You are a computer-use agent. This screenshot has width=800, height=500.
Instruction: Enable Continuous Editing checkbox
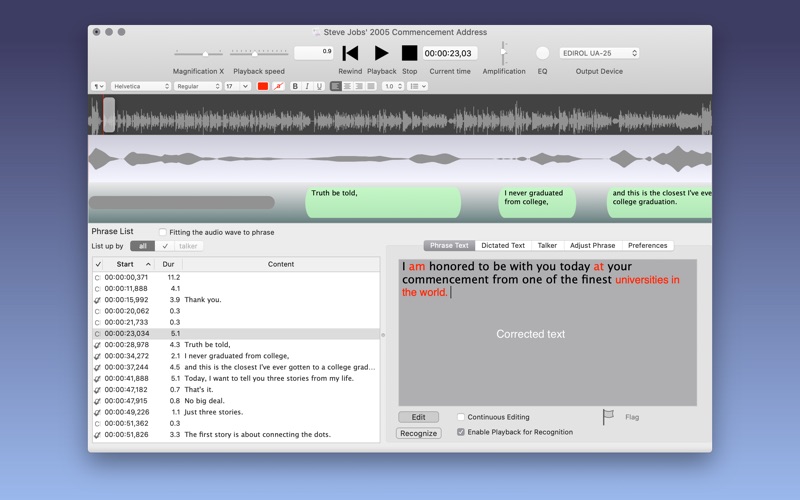[461, 417]
